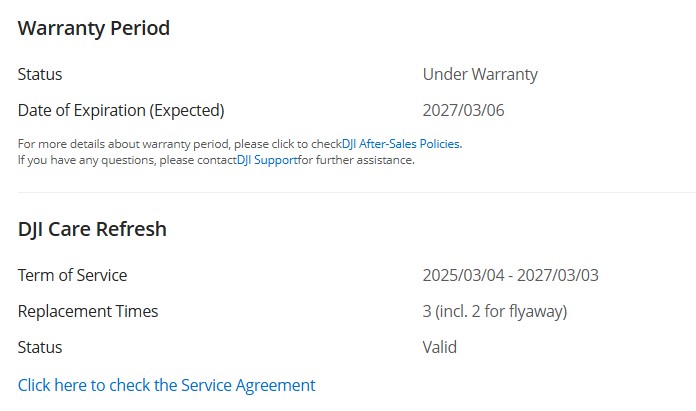The width and height of the screenshot is (696, 411).
Task: Click the DJI Support link
Action: point(267,160)
